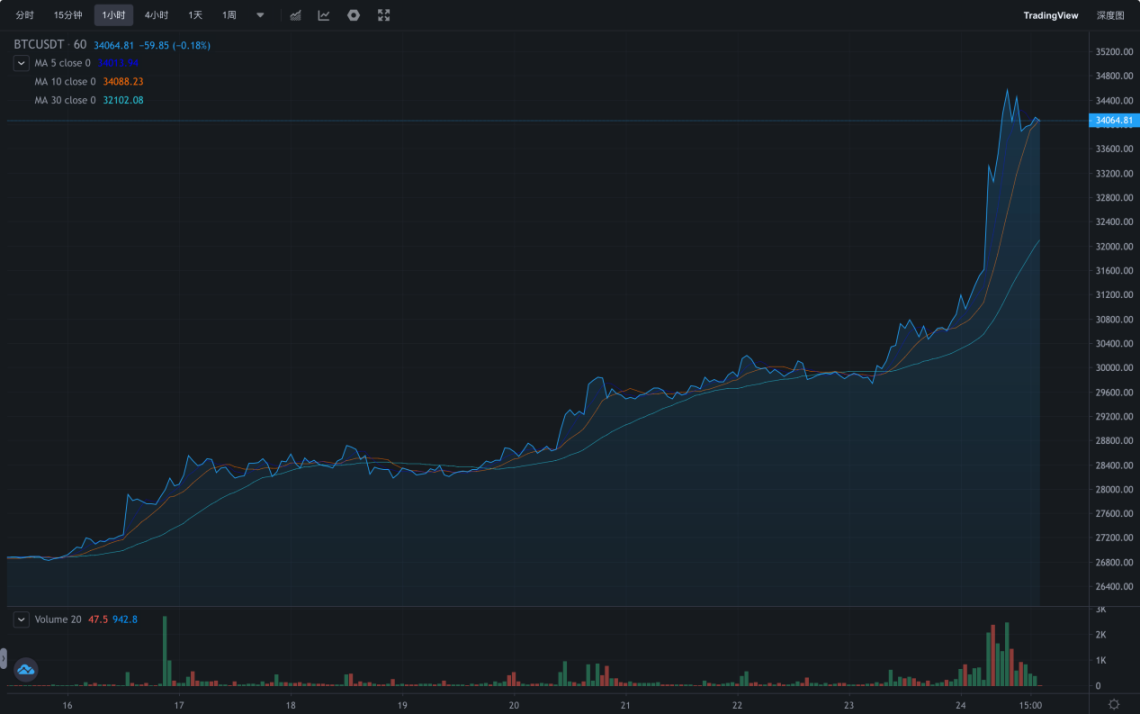Select the candlestick chart style icon
The width and height of the screenshot is (1140, 714).
[x=293, y=15]
